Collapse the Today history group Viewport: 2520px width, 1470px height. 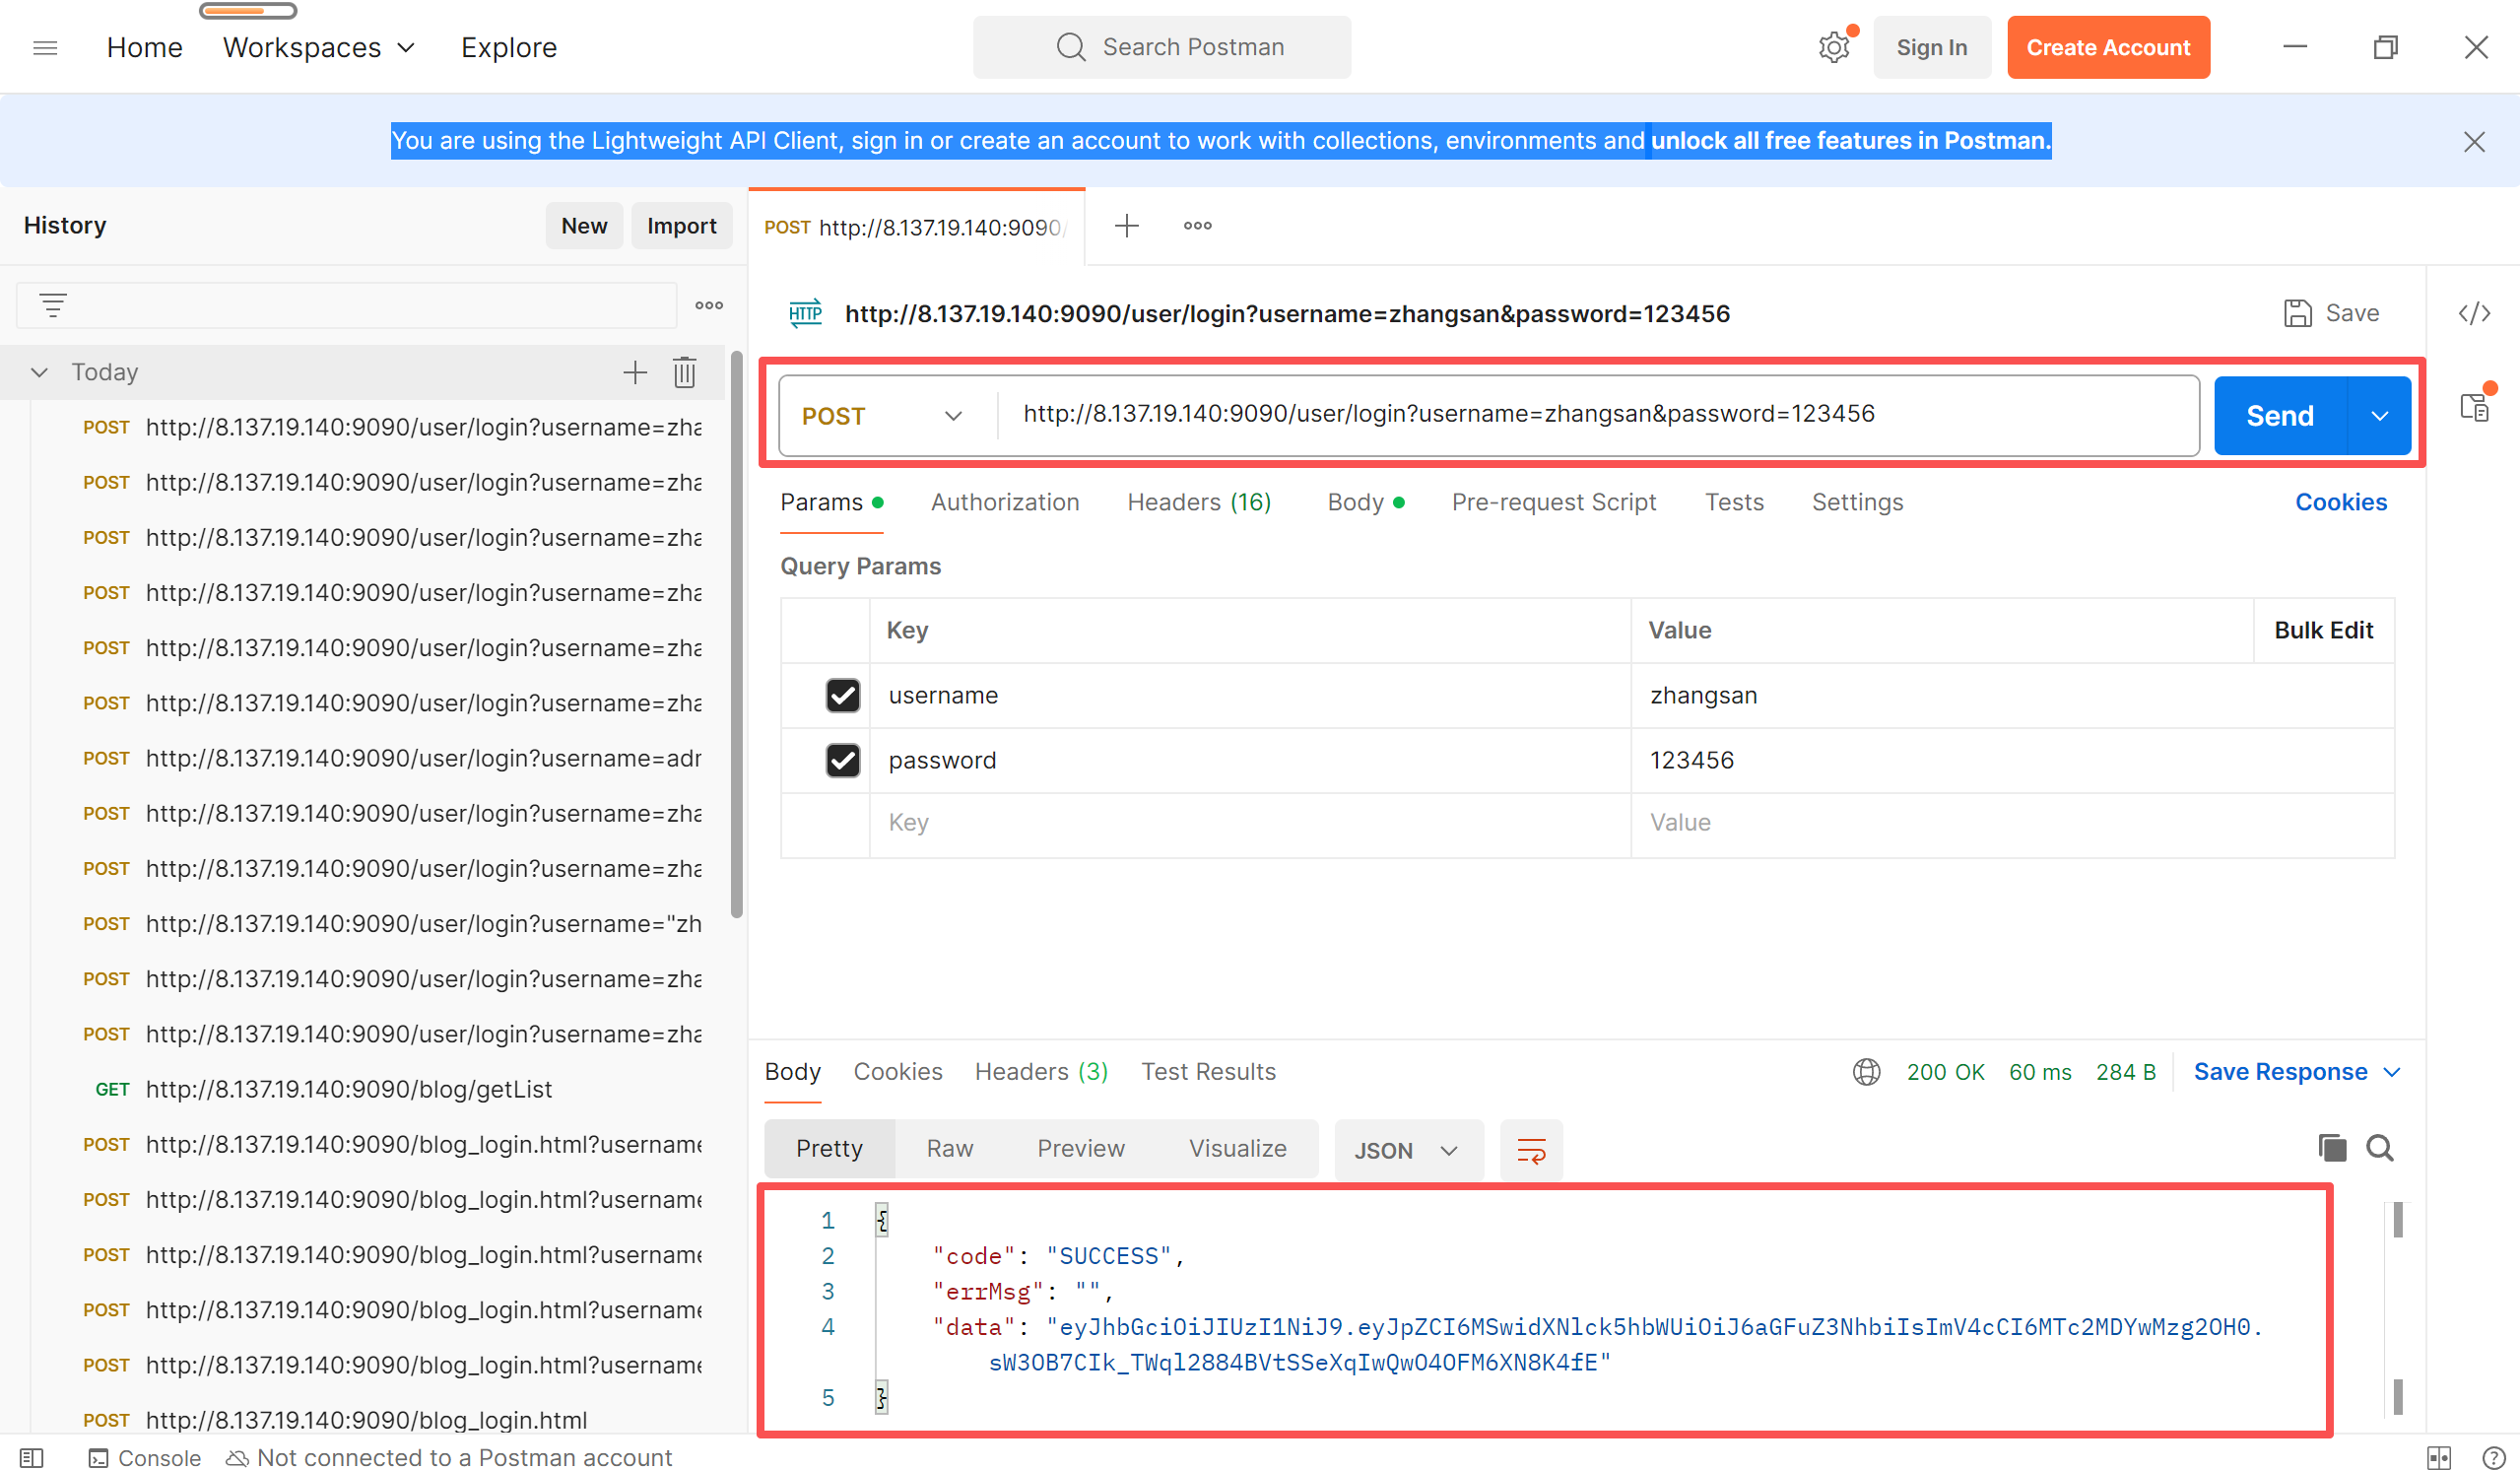point(39,372)
